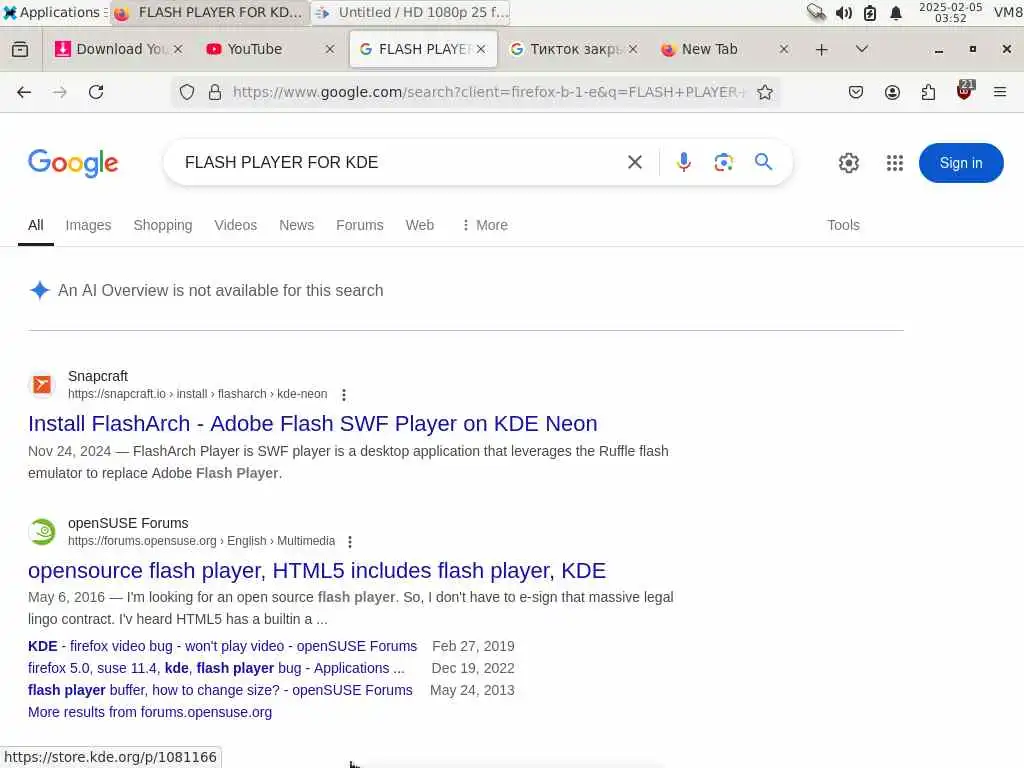Click into the Google search text field
This screenshot has height=768, width=1024.
(x=398, y=162)
